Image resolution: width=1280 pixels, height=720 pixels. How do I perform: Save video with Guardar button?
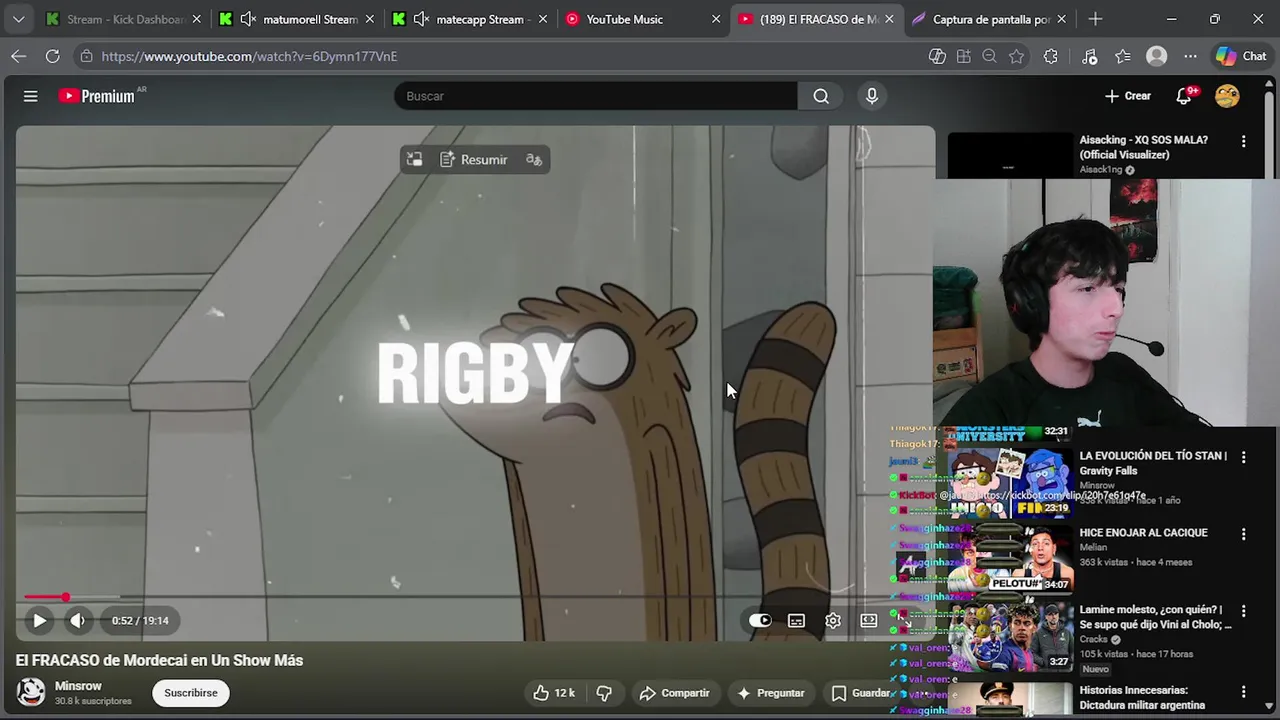(861, 693)
